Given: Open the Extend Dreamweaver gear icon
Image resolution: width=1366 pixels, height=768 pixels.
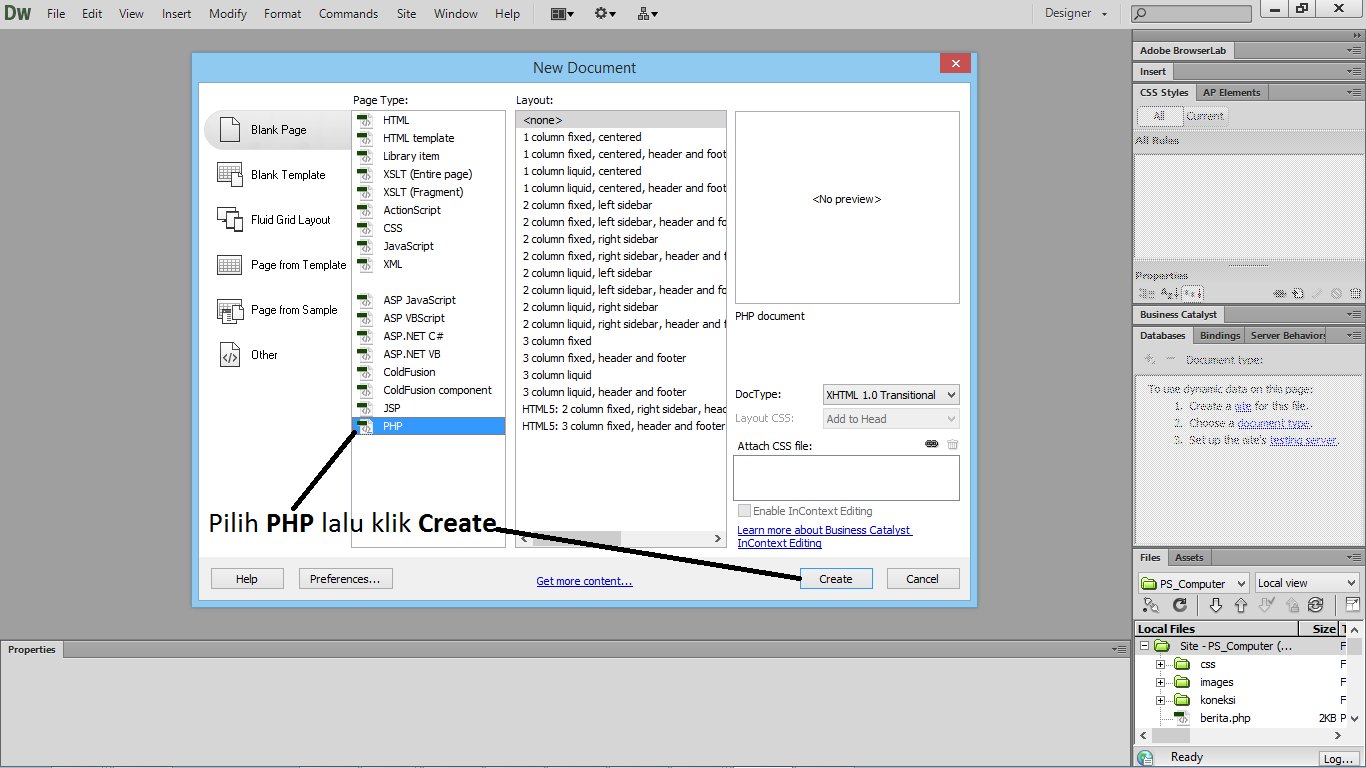Looking at the screenshot, I should [x=605, y=14].
